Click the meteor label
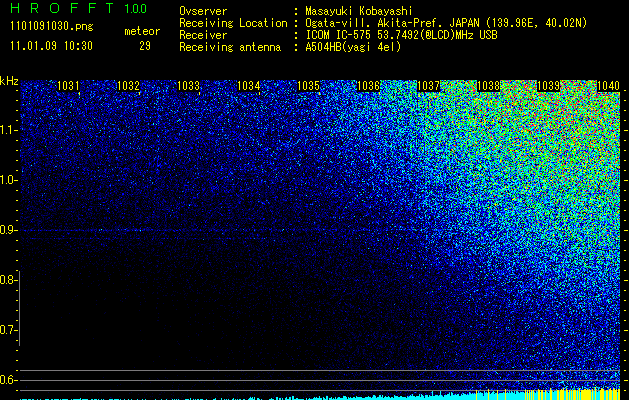629x400 pixels. coord(142,31)
